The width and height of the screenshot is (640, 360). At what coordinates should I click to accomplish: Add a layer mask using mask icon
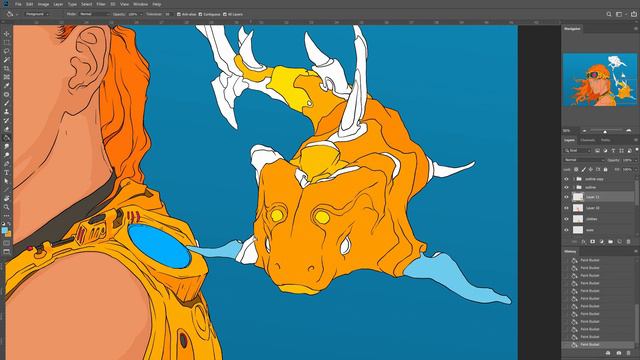pos(593,242)
